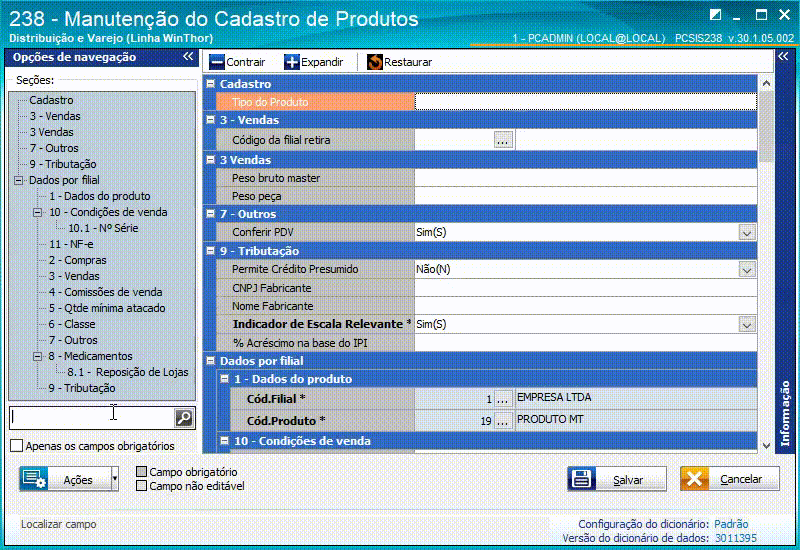Click the Tipo do Produto value field
Viewport: 800px width, 550px height.
pos(586,102)
